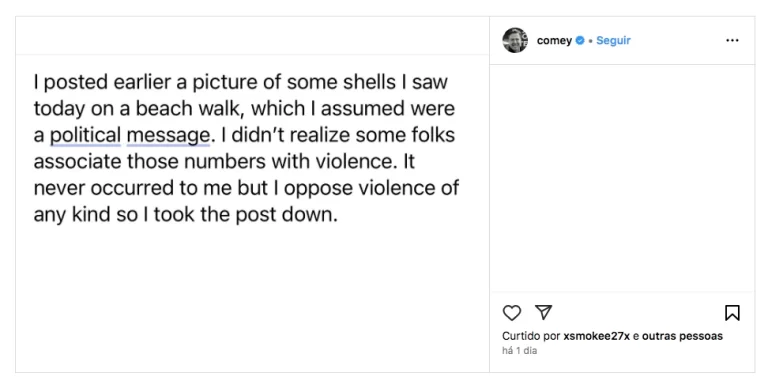Click the blank strip above the post text
The width and height of the screenshot is (768, 388).
pyautogui.click(x=252, y=36)
